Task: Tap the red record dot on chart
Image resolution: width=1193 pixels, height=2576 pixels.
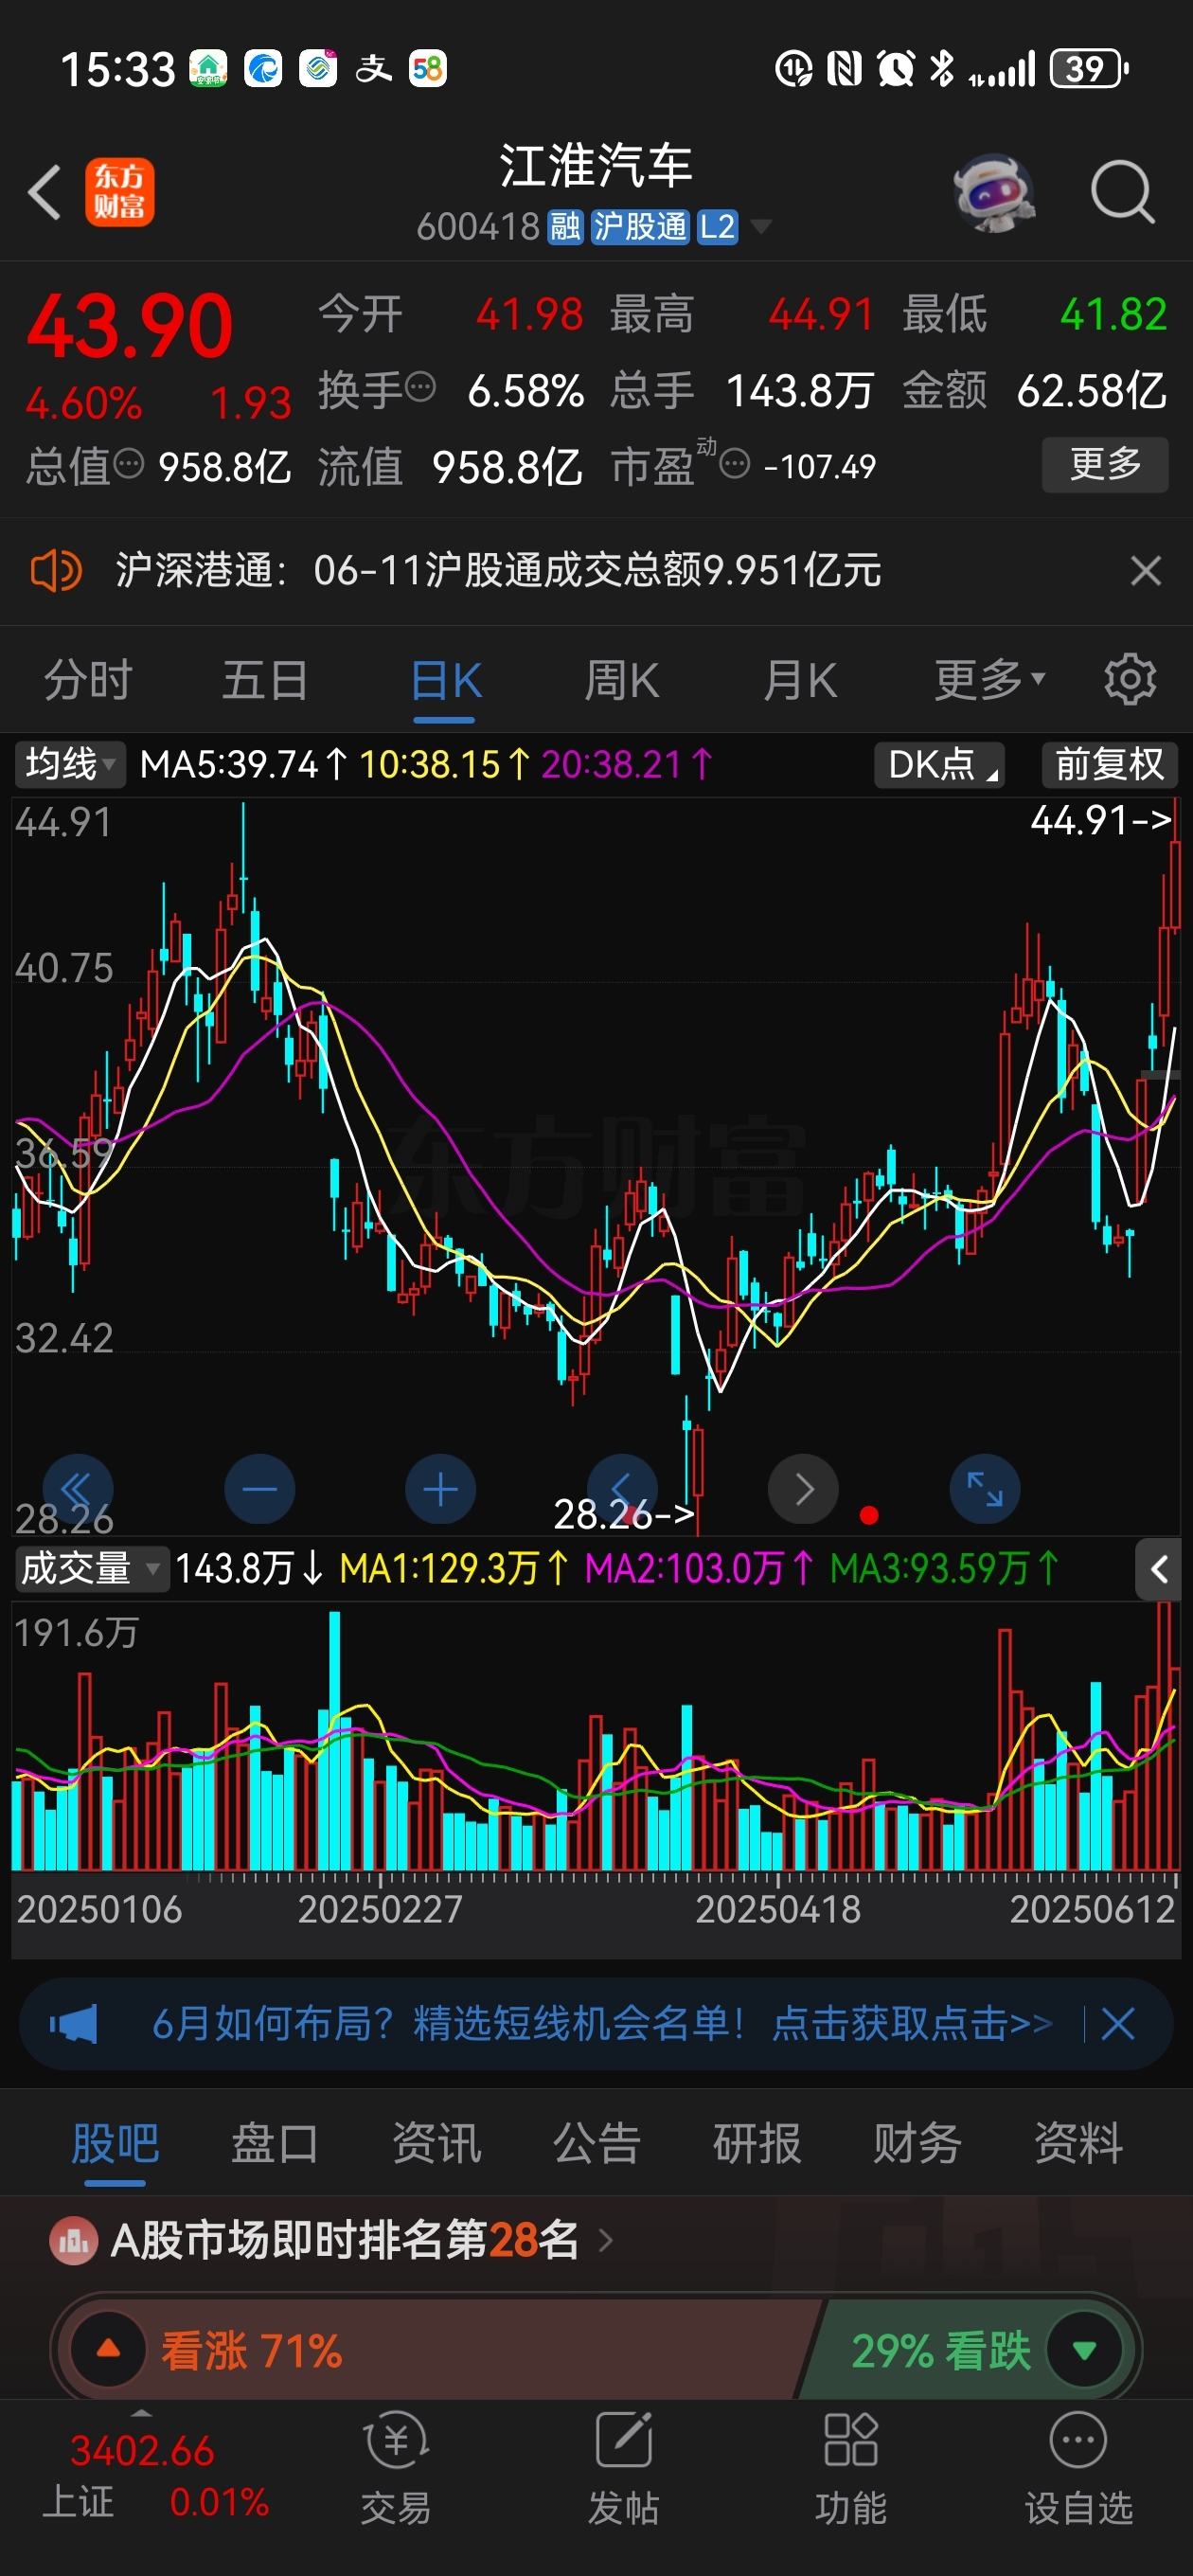Action: pyautogui.click(x=869, y=1515)
